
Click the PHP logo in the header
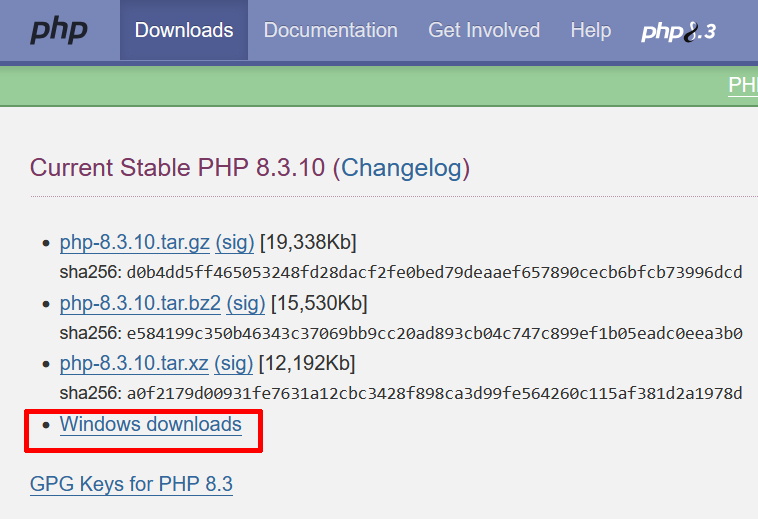(x=58, y=30)
